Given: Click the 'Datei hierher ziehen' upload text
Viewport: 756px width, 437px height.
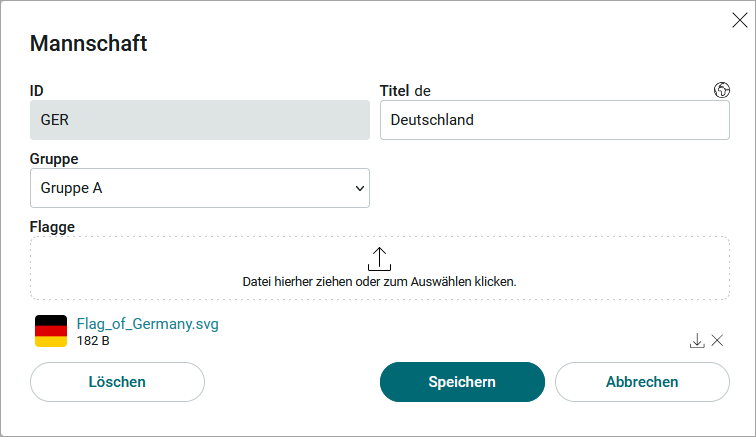Looking at the screenshot, I should click(x=379, y=282).
